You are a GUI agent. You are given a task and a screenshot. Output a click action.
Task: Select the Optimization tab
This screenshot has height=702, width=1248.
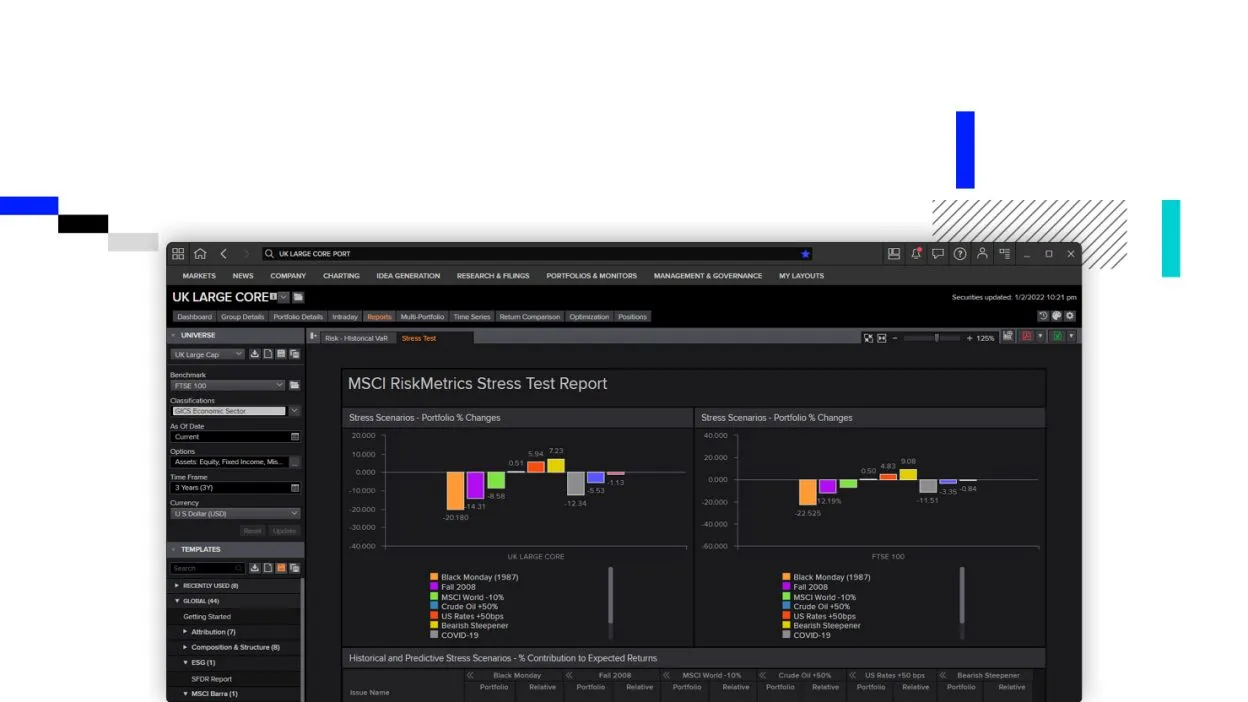pyautogui.click(x=589, y=317)
